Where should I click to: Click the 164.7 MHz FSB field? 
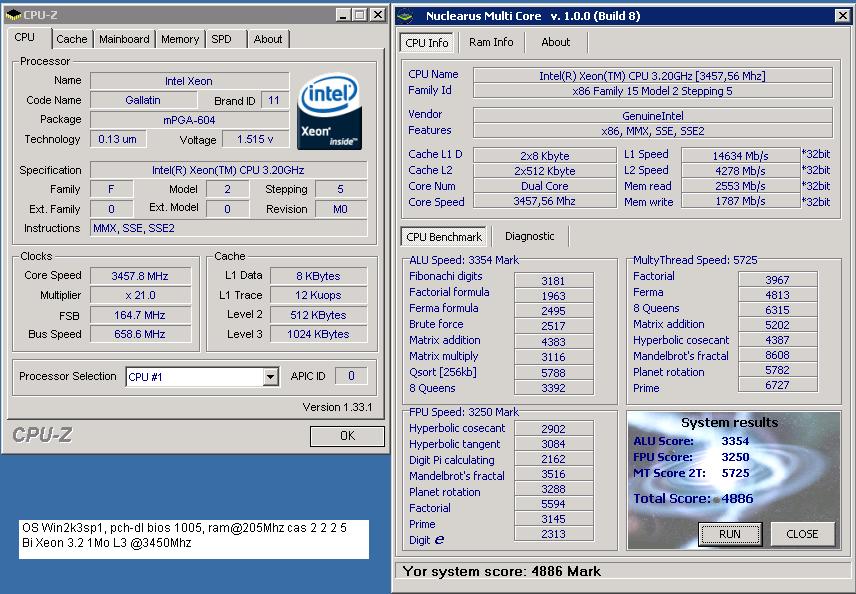tap(140, 315)
